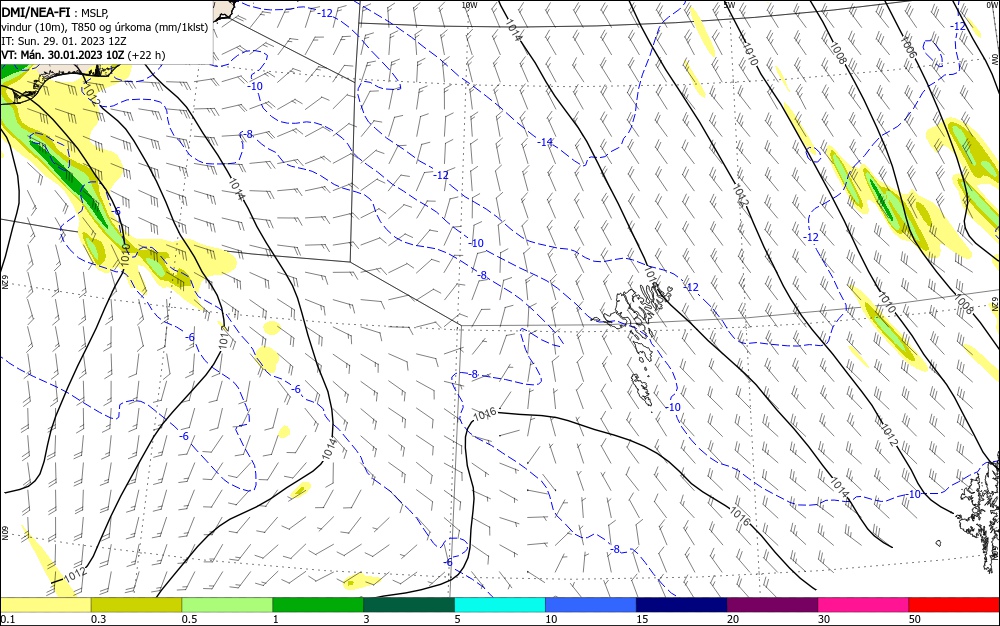1000x626 pixels.
Task: Select the dark green 3 mm legend swatch
Action: point(409,605)
